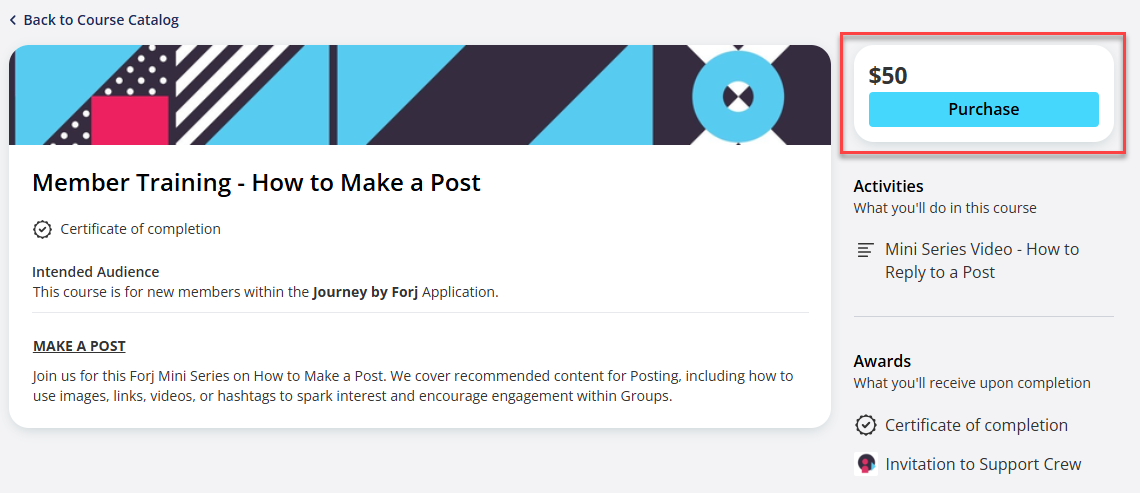Click Certificate of completion text below course title

click(140, 229)
